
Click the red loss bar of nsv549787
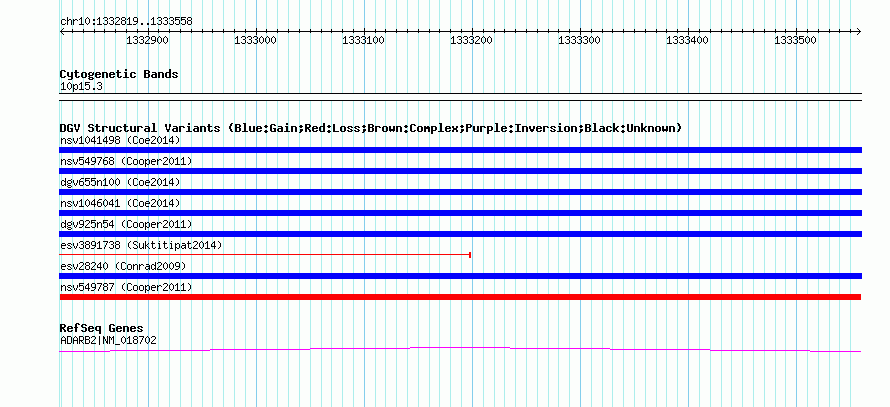460,297
